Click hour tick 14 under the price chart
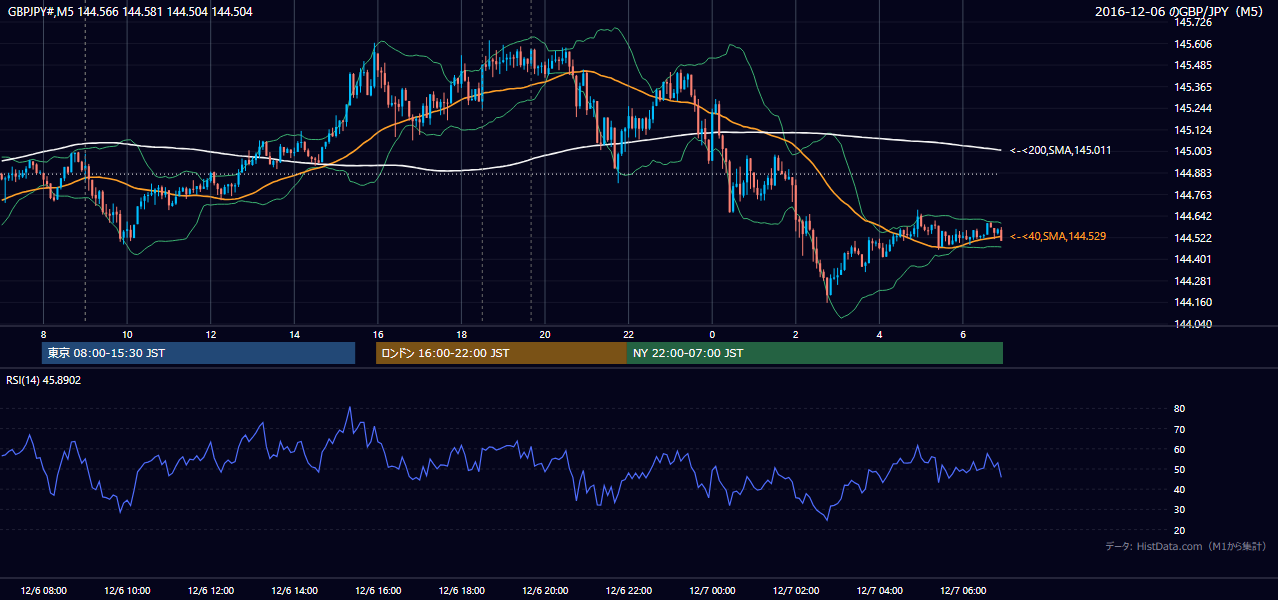The height and width of the screenshot is (600, 1278). point(294,334)
